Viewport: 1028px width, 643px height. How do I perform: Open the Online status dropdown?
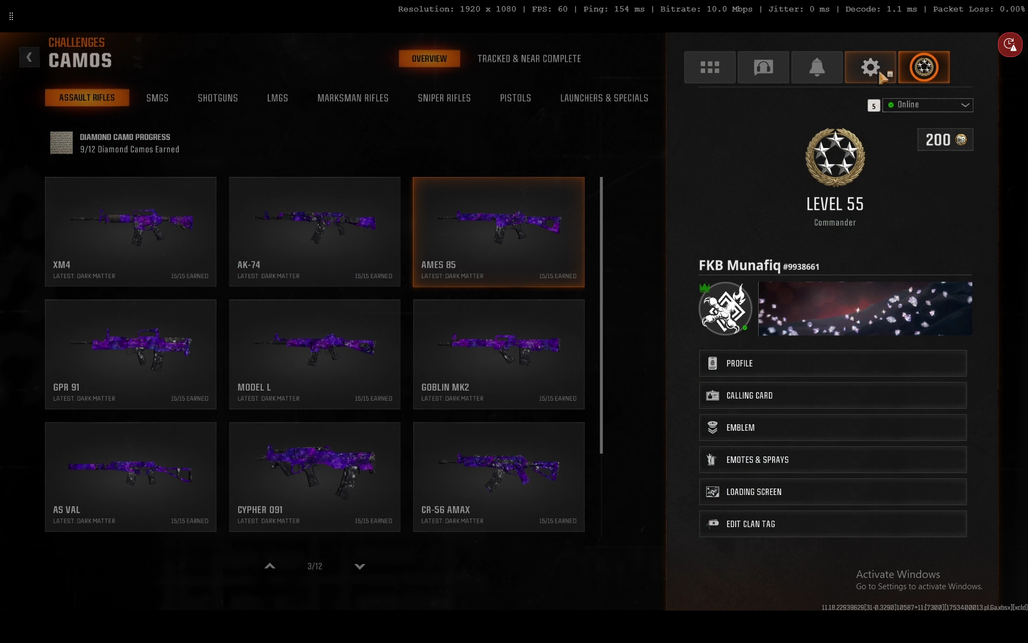click(928, 105)
